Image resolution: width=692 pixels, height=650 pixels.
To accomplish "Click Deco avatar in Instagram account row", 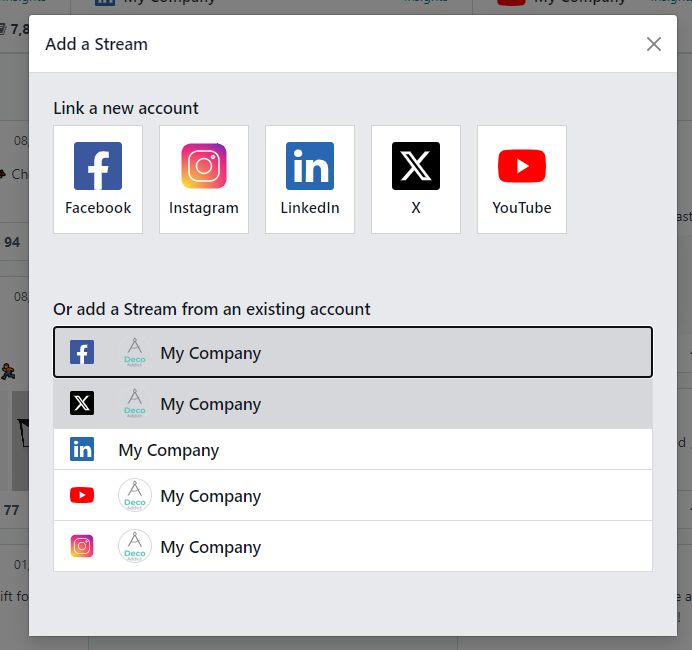I will click(x=135, y=546).
